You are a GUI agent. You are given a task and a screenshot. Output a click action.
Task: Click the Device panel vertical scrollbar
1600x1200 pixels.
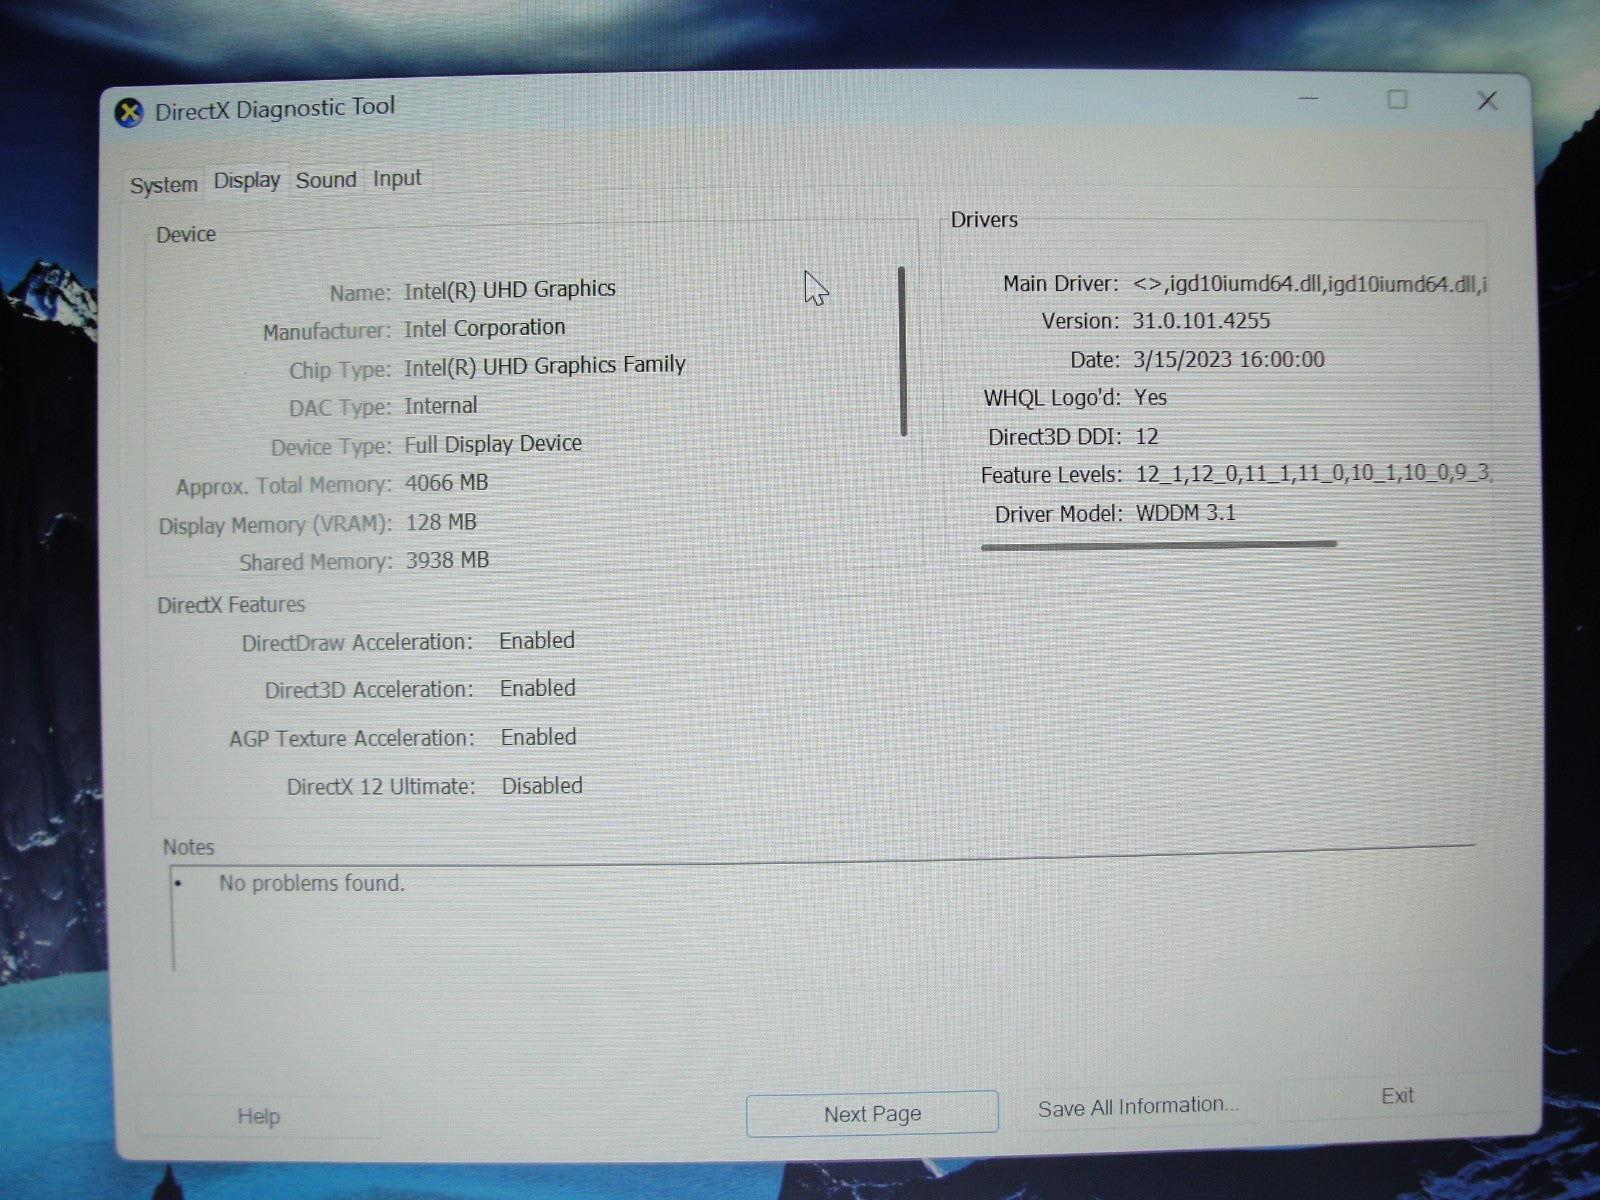903,350
